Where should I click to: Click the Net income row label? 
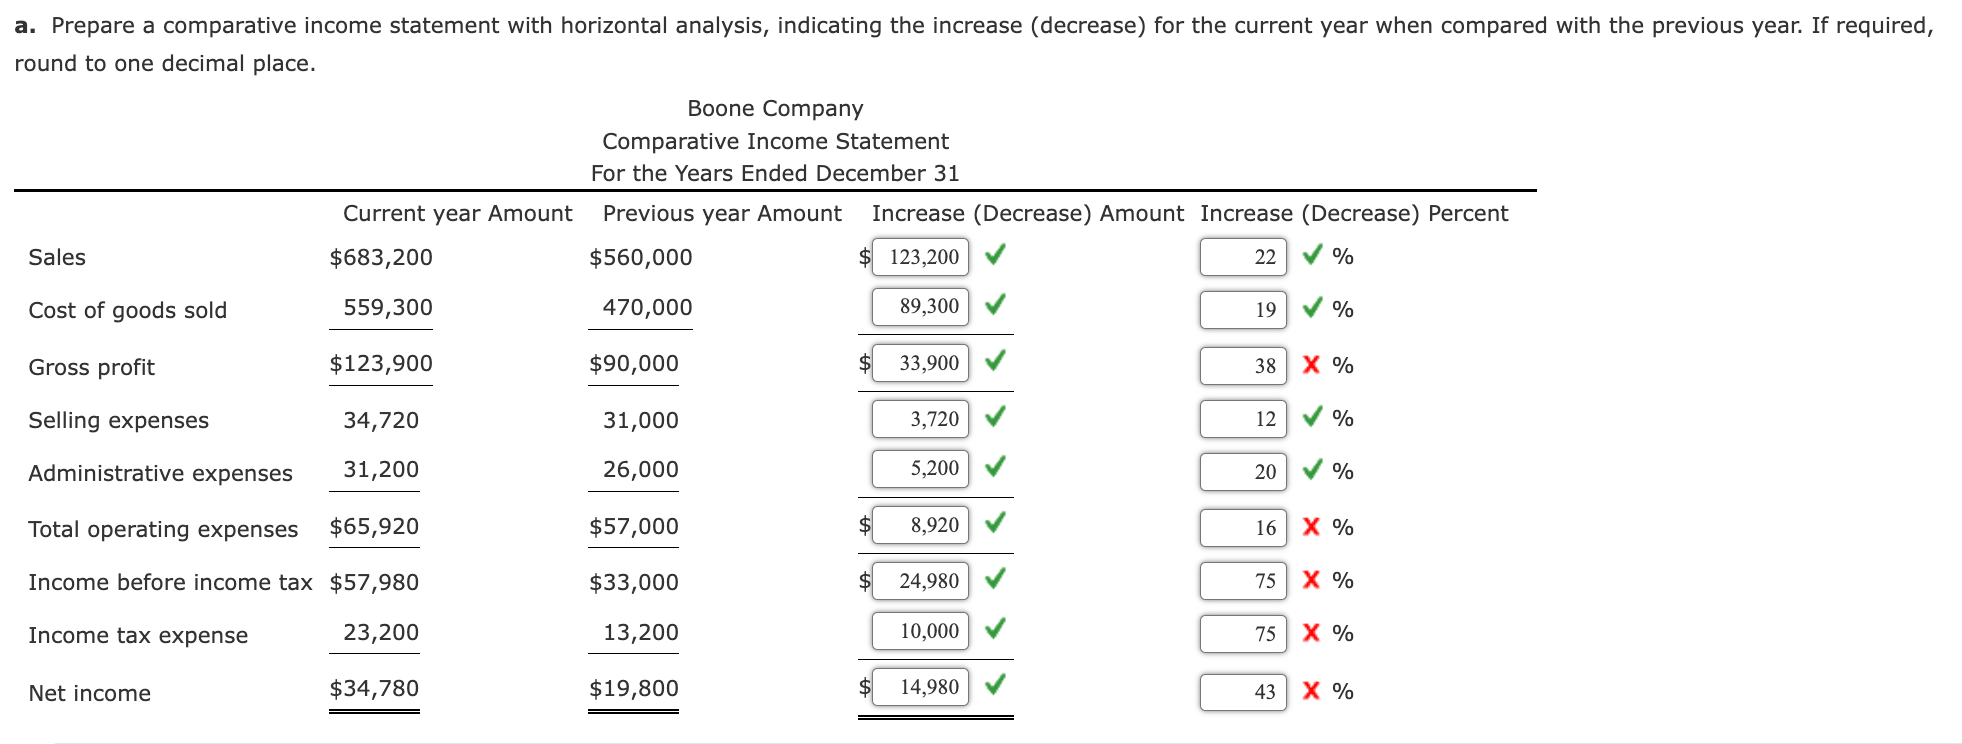point(88,692)
